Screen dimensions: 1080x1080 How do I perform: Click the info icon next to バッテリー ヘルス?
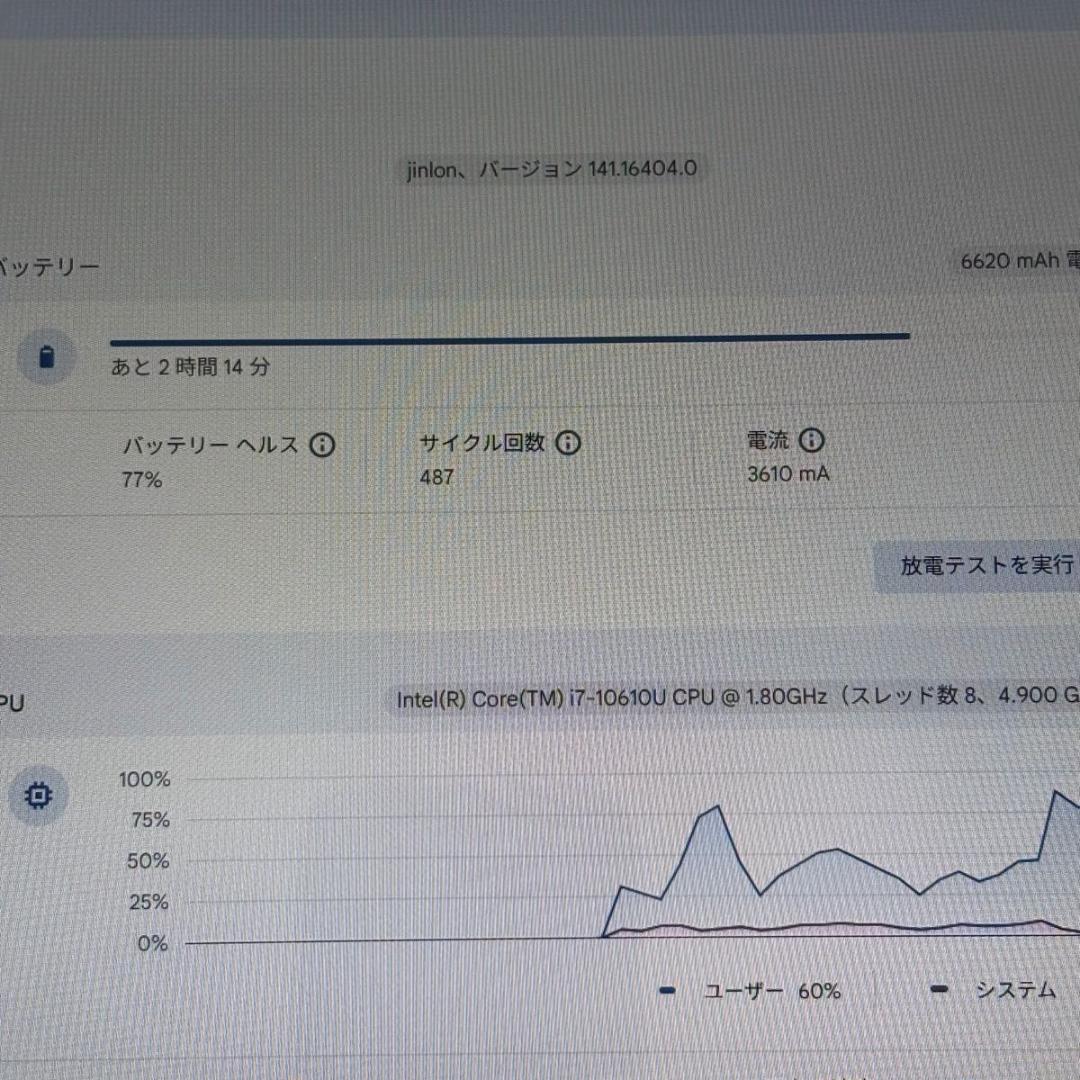322,445
